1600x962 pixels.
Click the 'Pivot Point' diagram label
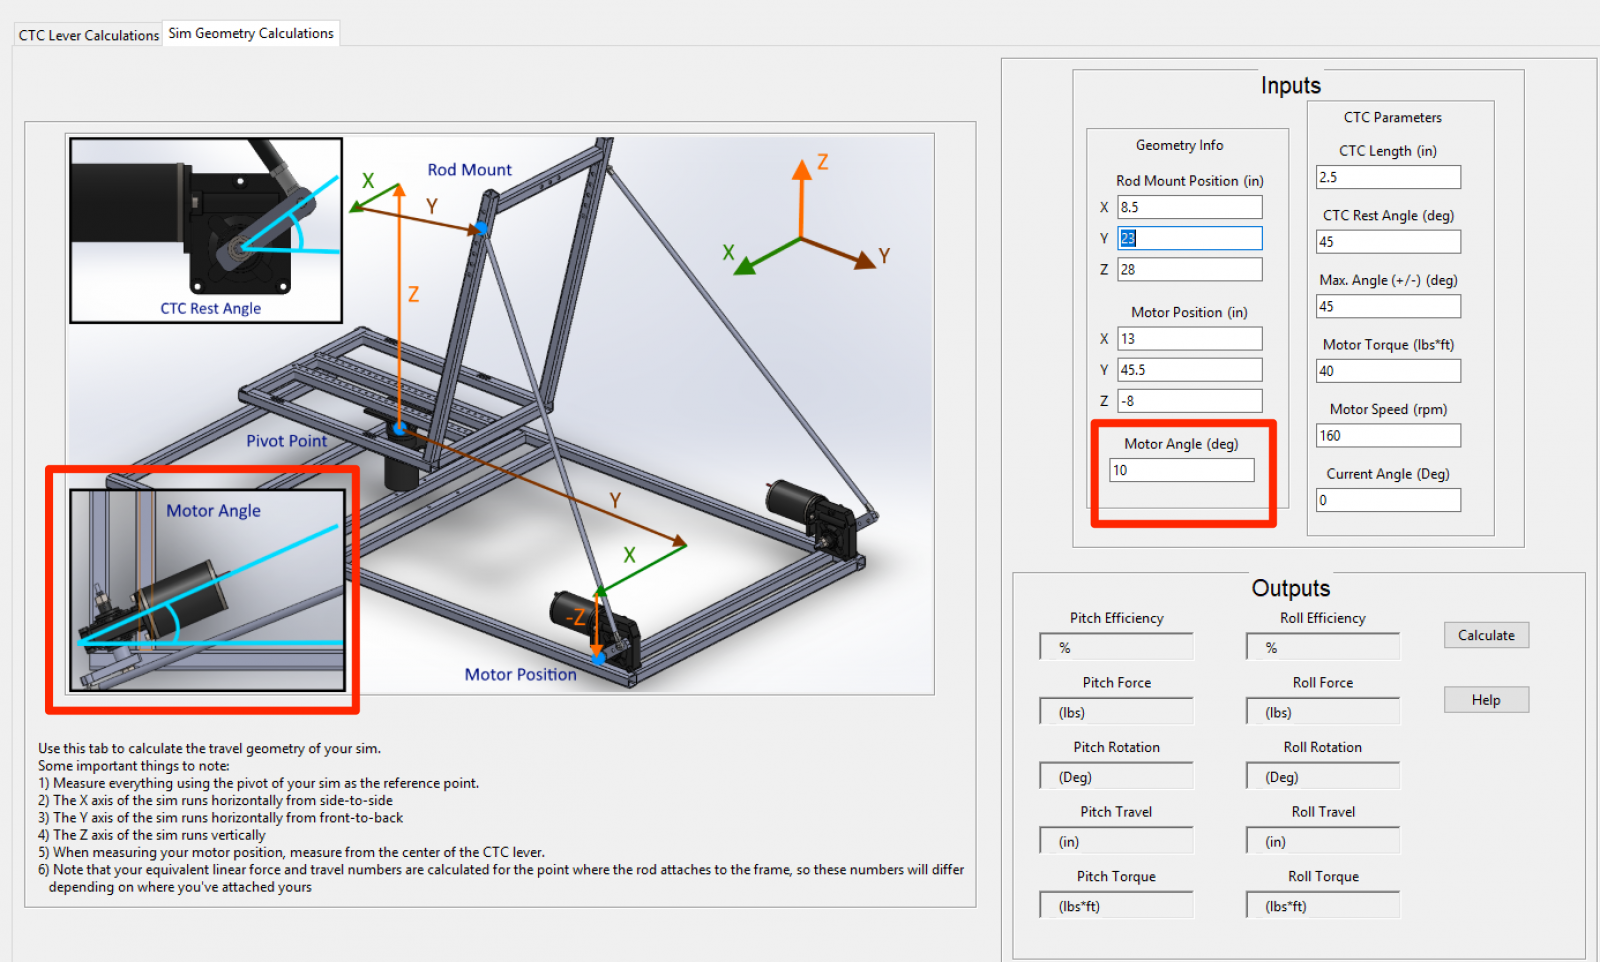pyautogui.click(x=287, y=441)
